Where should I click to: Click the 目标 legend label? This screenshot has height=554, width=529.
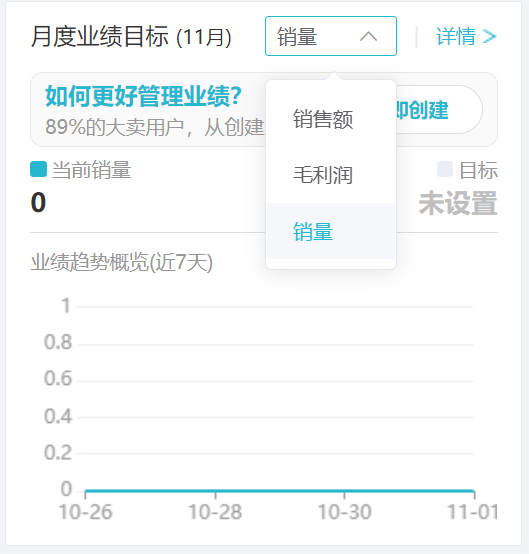click(478, 170)
